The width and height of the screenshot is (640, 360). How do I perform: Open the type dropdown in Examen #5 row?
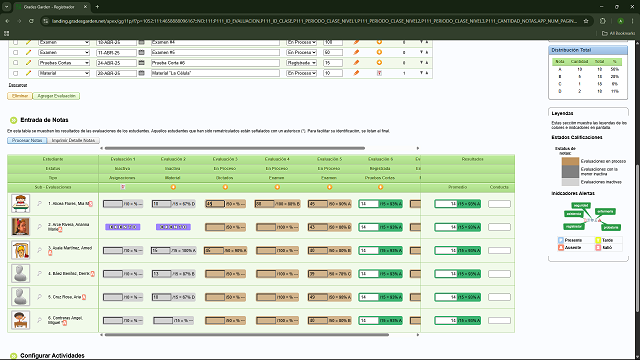[64, 52]
